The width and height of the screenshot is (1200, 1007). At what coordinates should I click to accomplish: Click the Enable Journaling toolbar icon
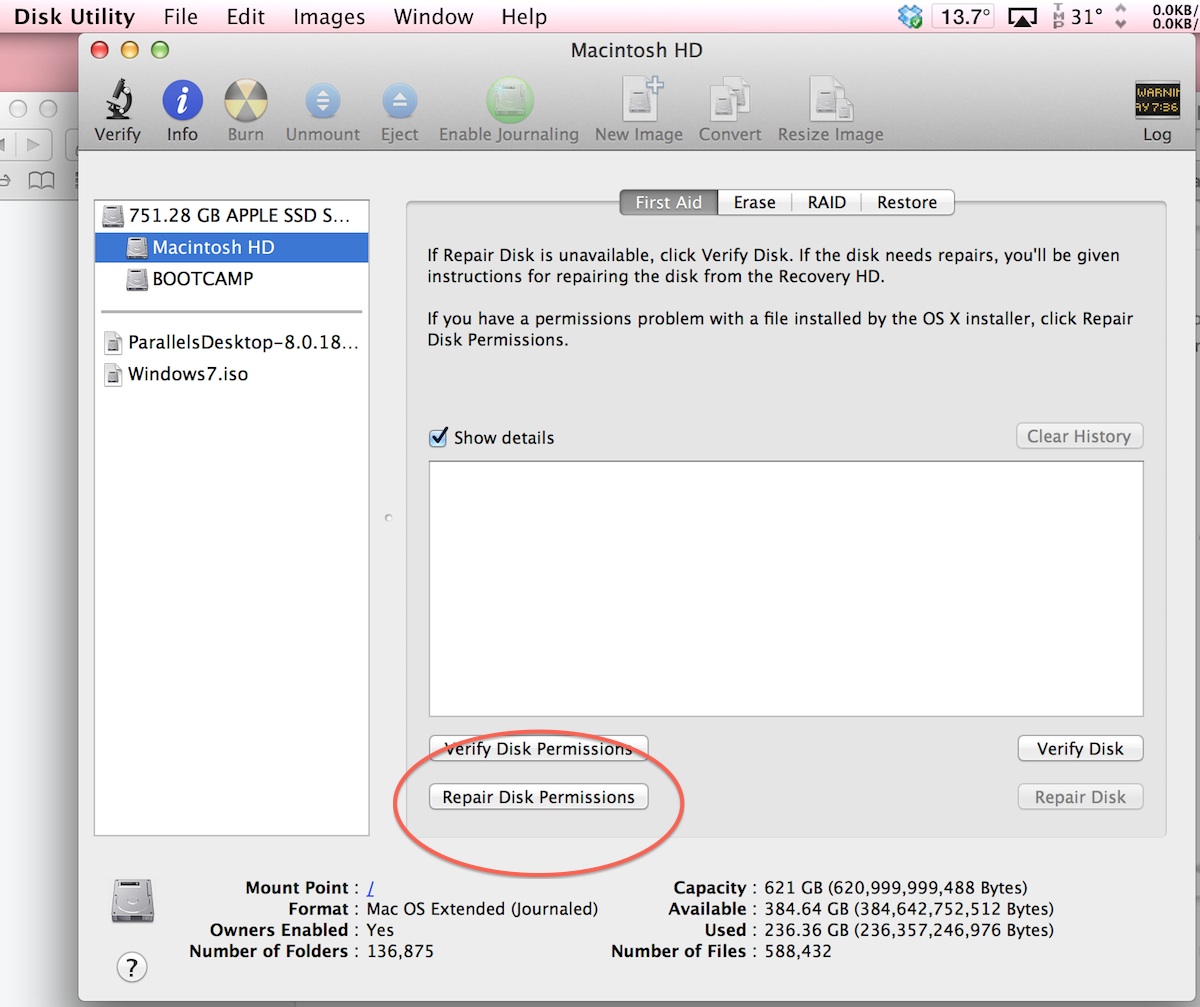[509, 100]
